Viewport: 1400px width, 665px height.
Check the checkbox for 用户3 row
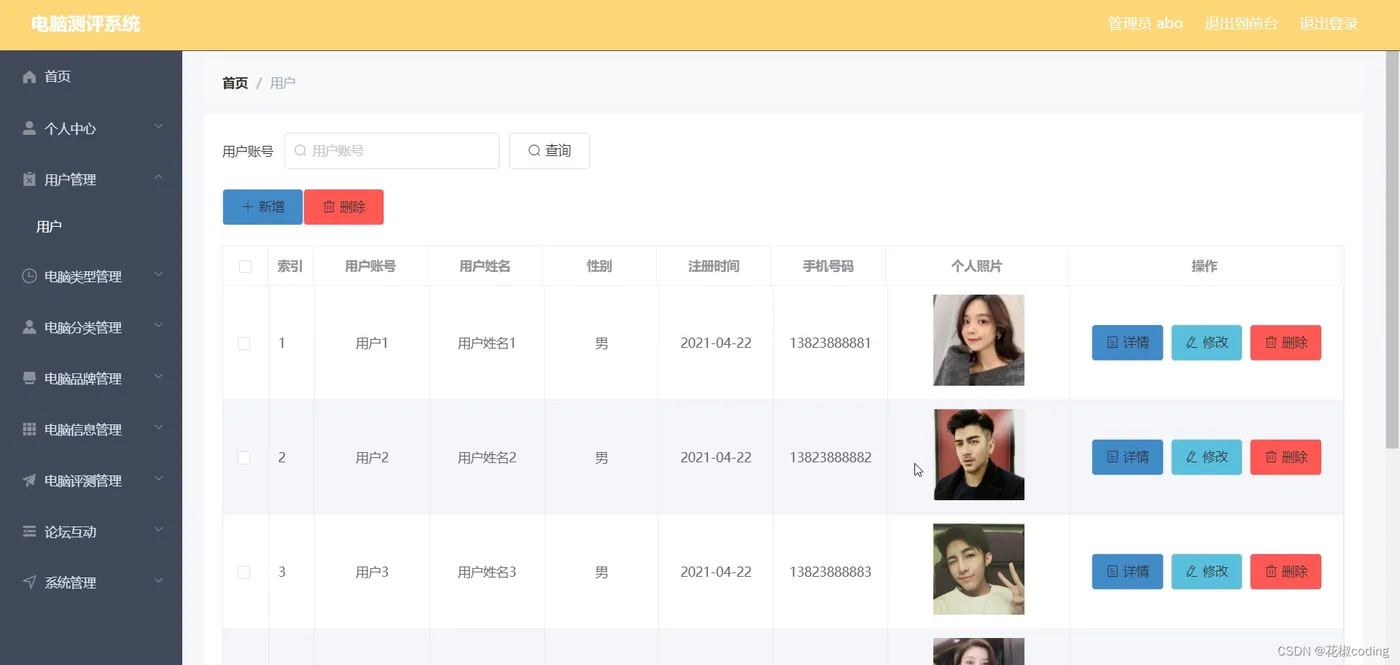click(244, 572)
